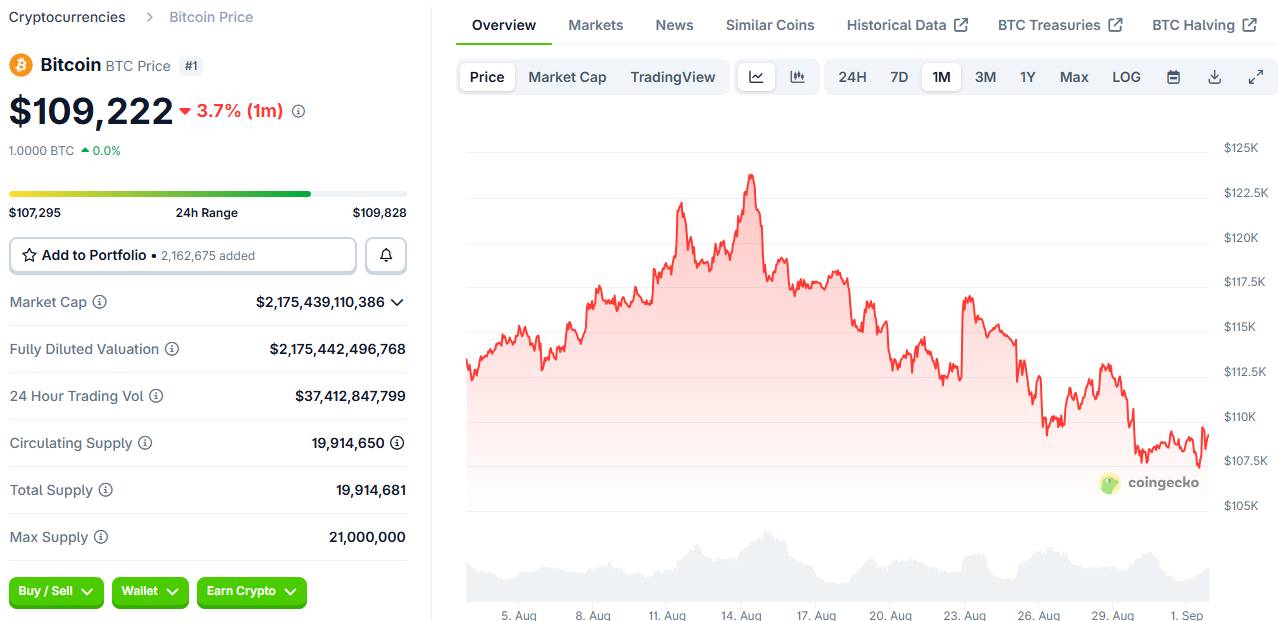The height and width of the screenshot is (621, 1278).
Task: Set chart range to 24H
Action: (x=852, y=77)
